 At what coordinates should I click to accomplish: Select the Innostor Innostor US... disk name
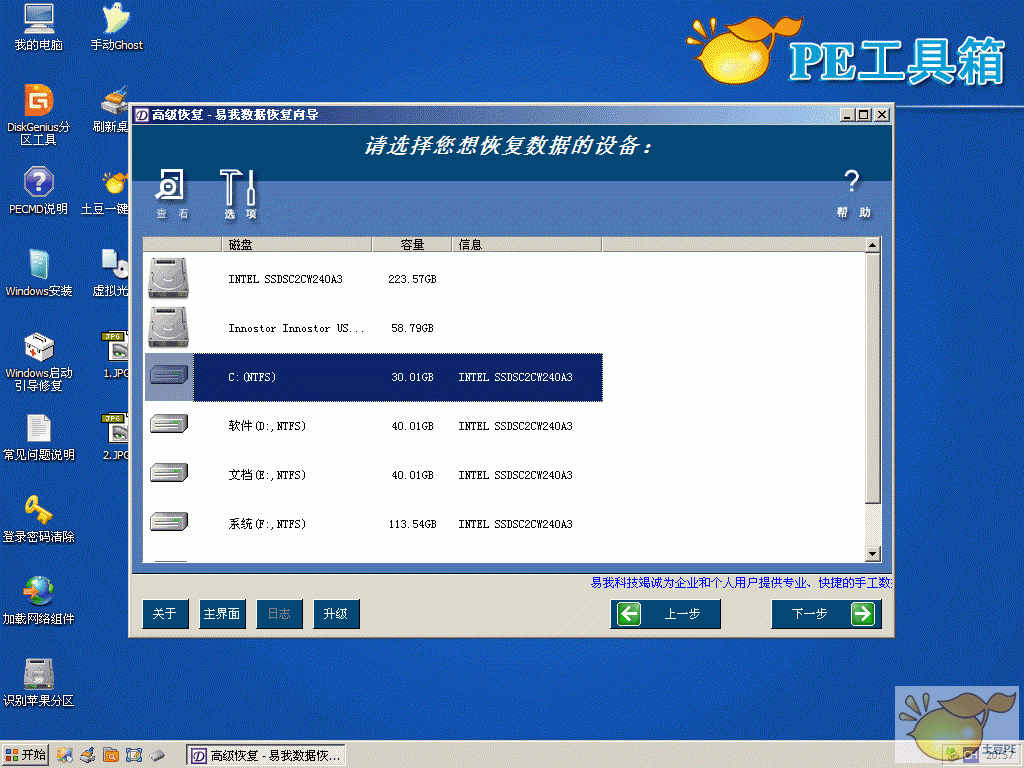pos(296,328)
